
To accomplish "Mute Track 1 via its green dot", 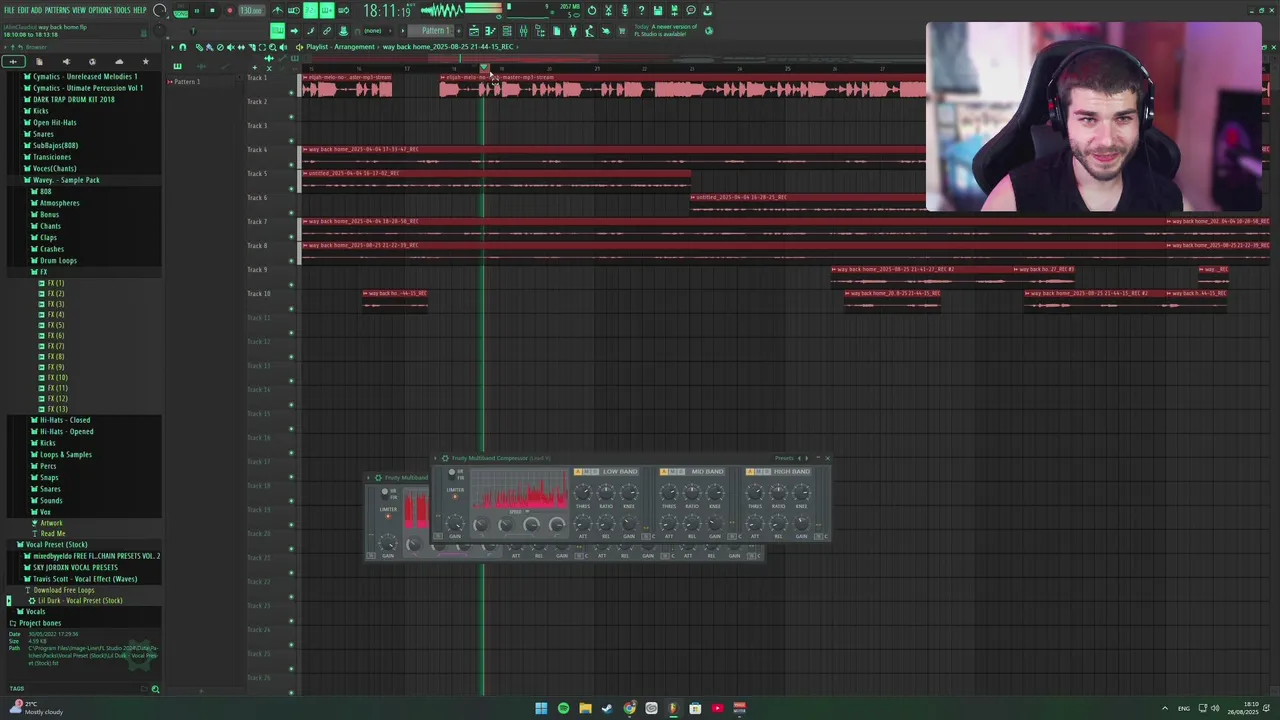I will click(291, 92).
